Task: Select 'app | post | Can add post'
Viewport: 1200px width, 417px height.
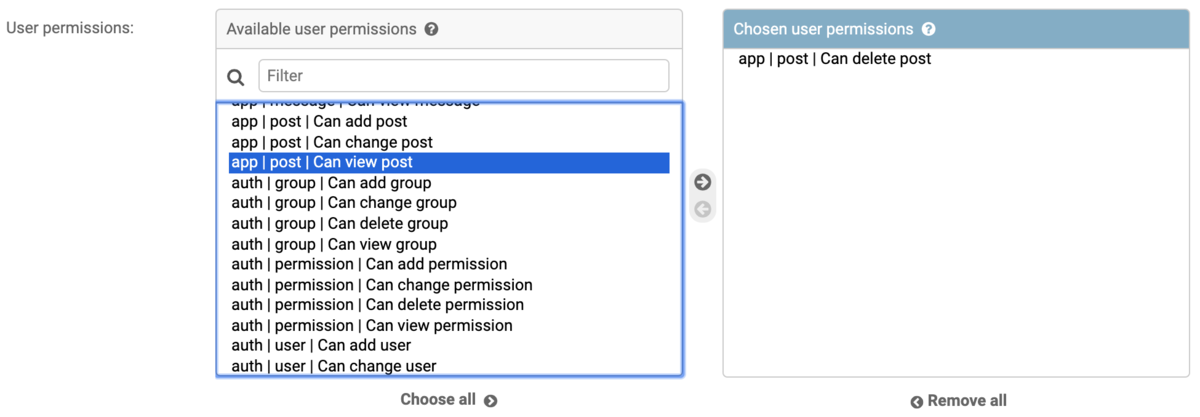Action: click(449, 121)
